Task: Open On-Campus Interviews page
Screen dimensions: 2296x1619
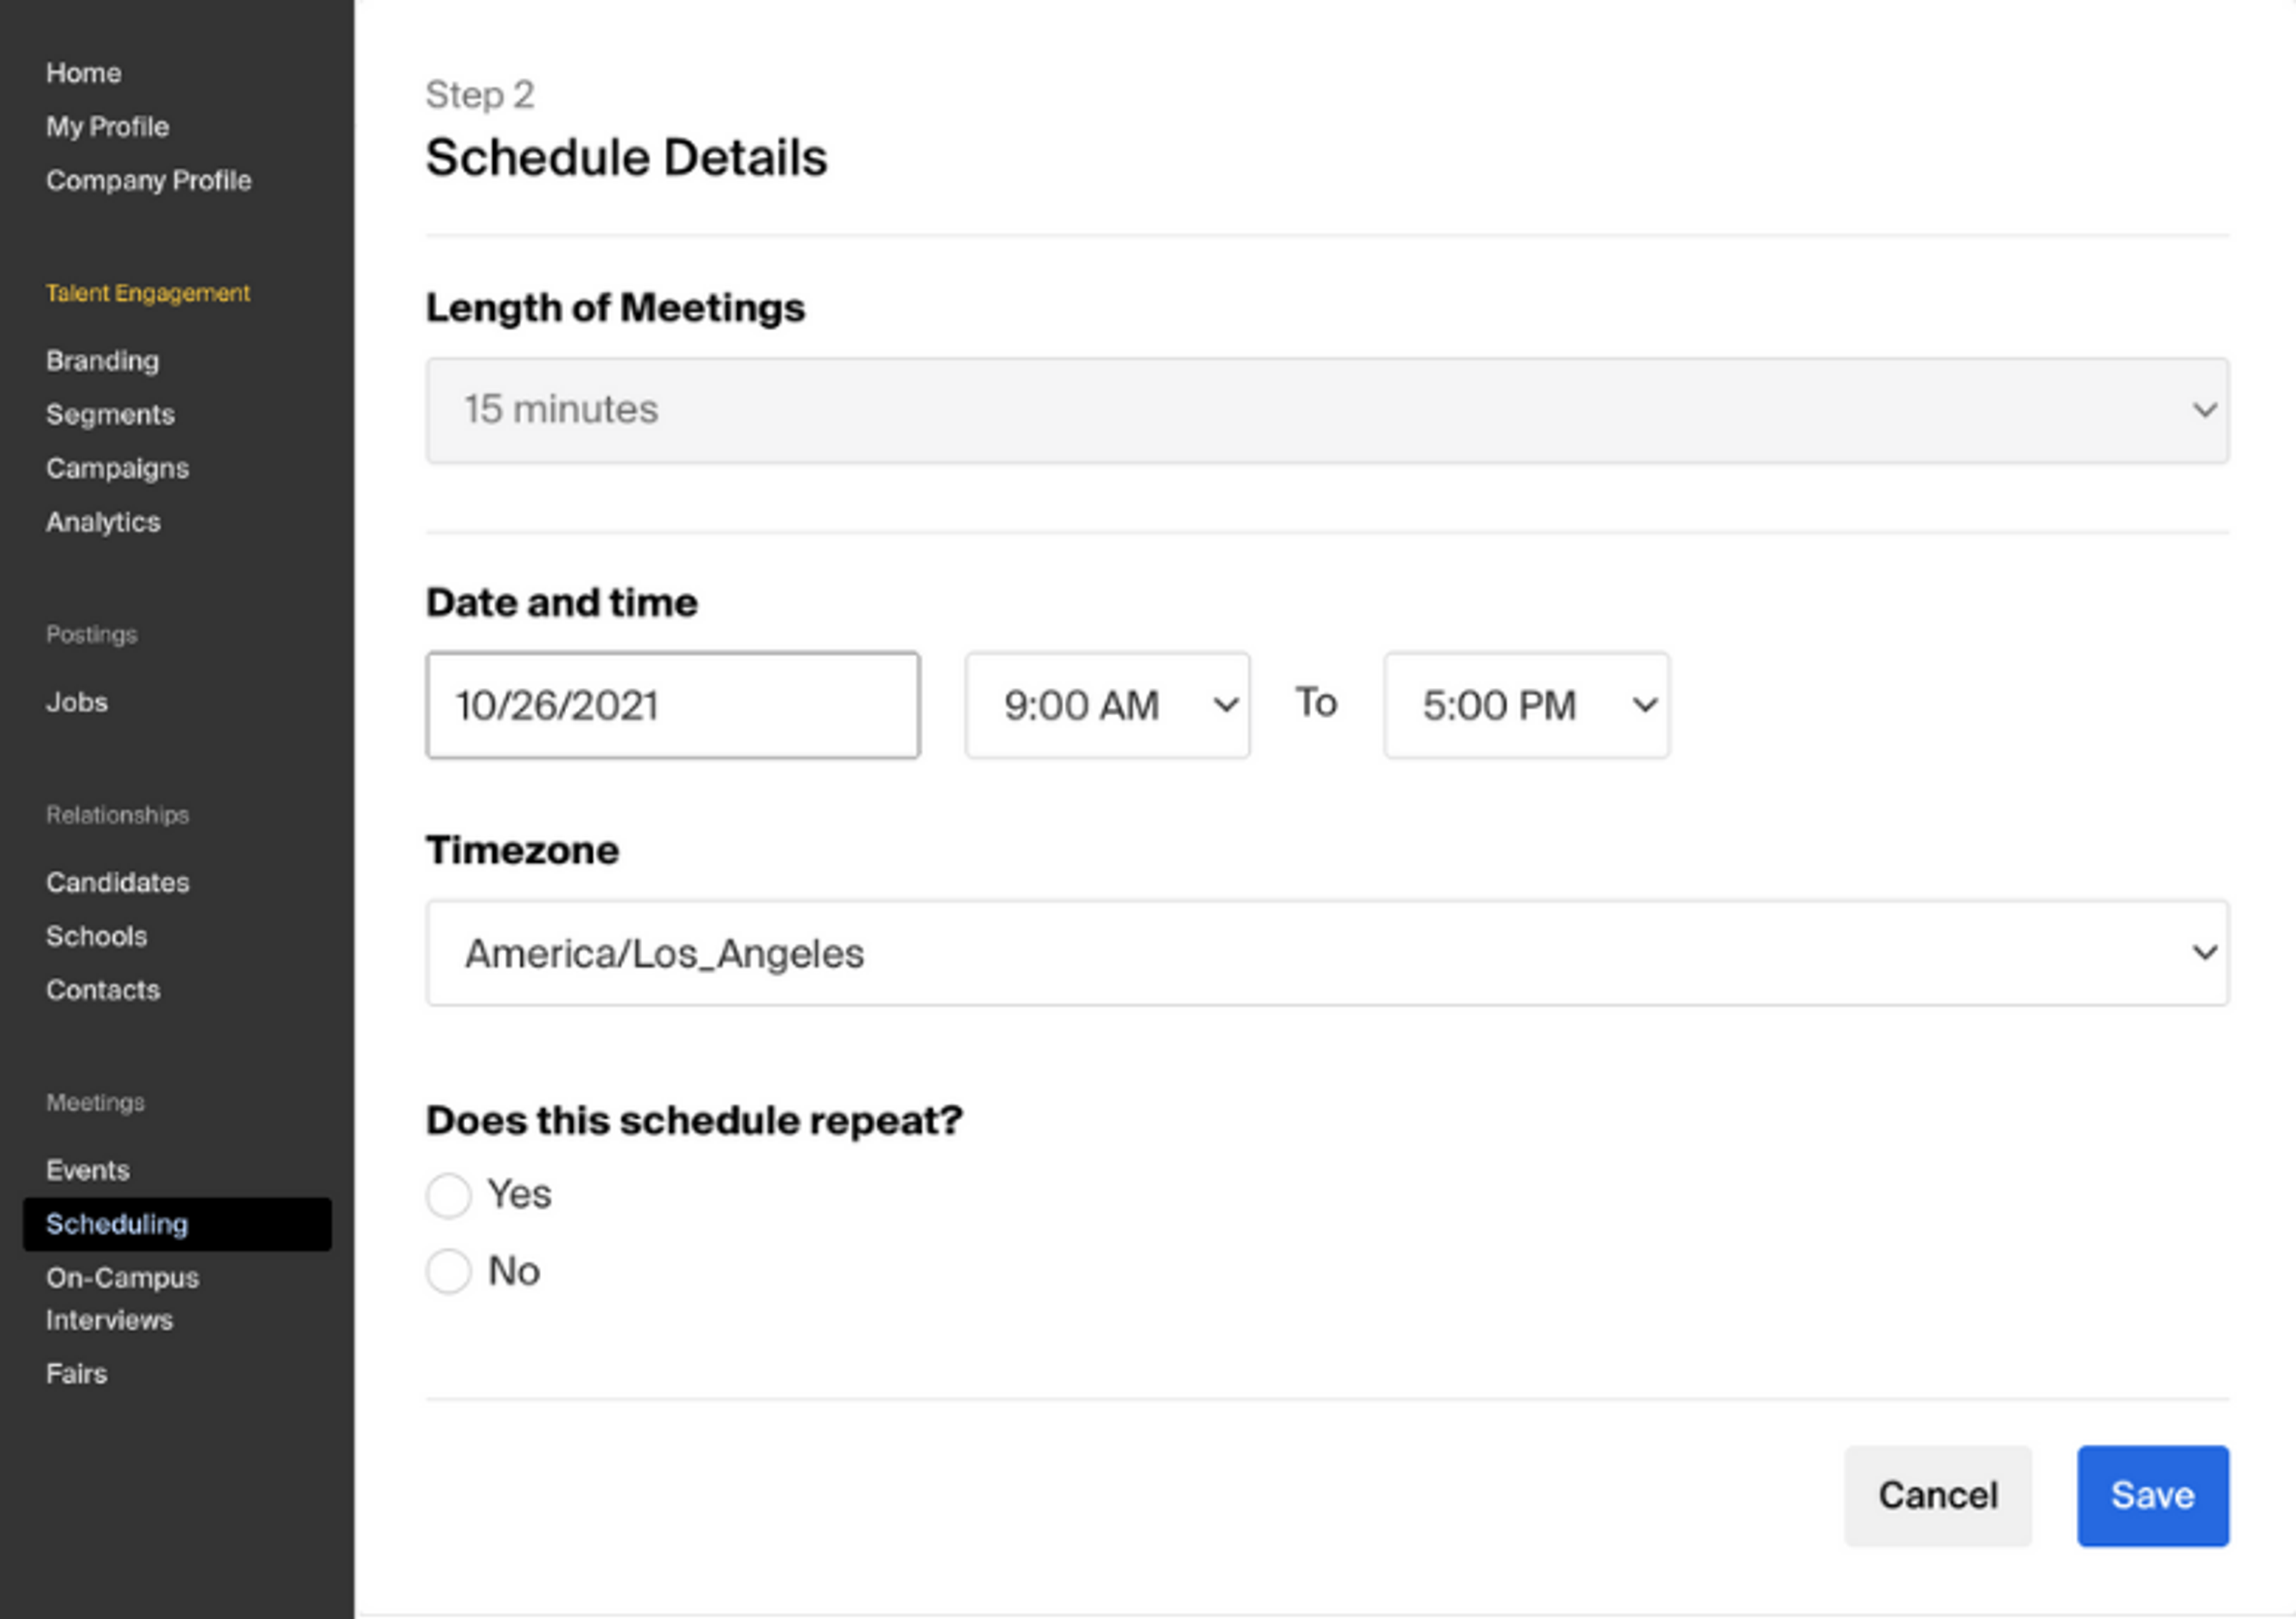Action: [122, 1298]
